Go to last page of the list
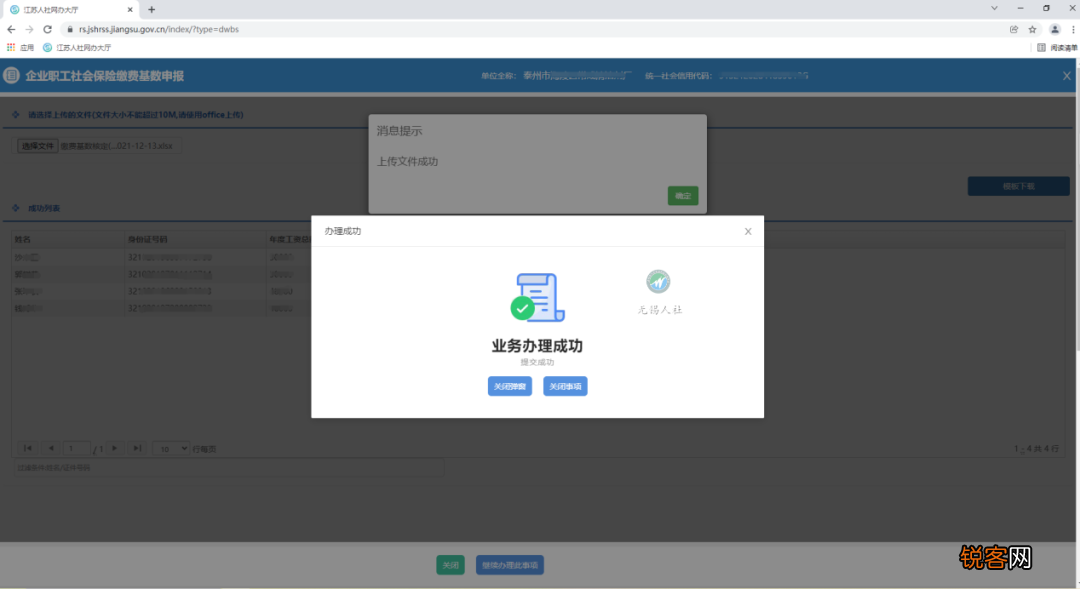 pos(137,448)
